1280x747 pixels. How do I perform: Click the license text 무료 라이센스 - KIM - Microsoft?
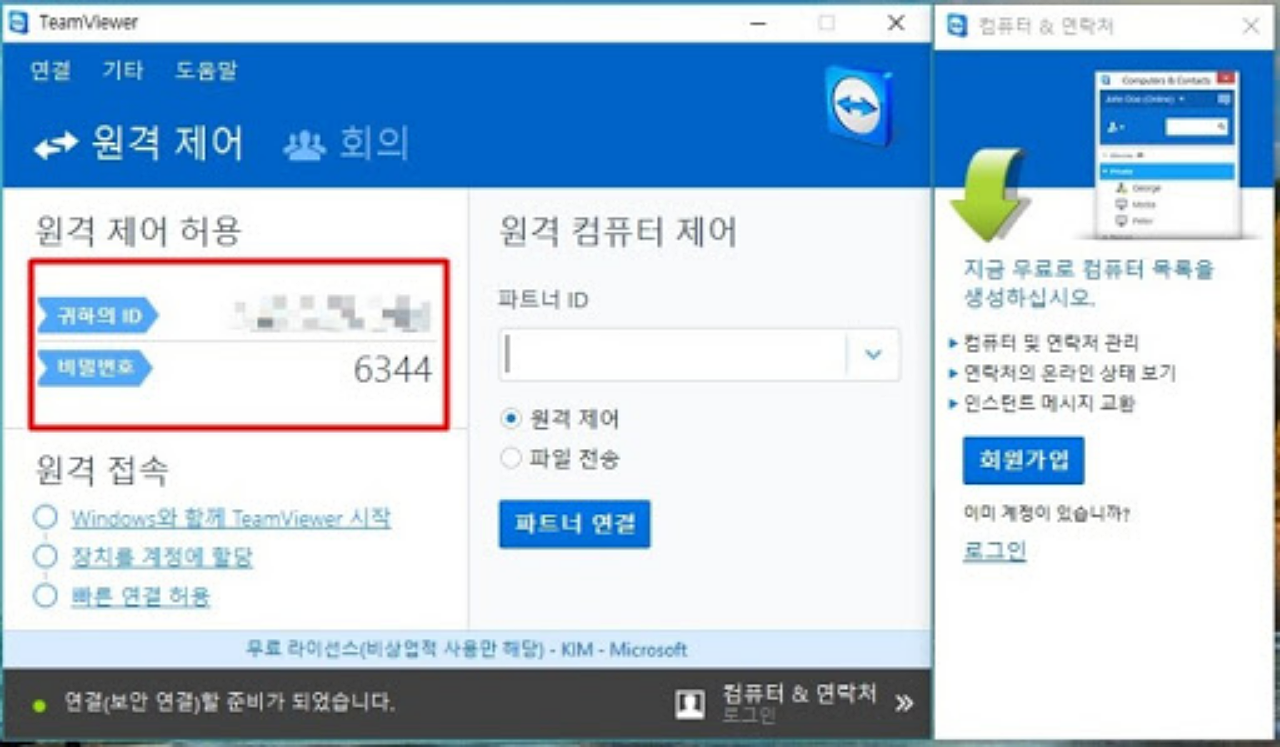466,650
